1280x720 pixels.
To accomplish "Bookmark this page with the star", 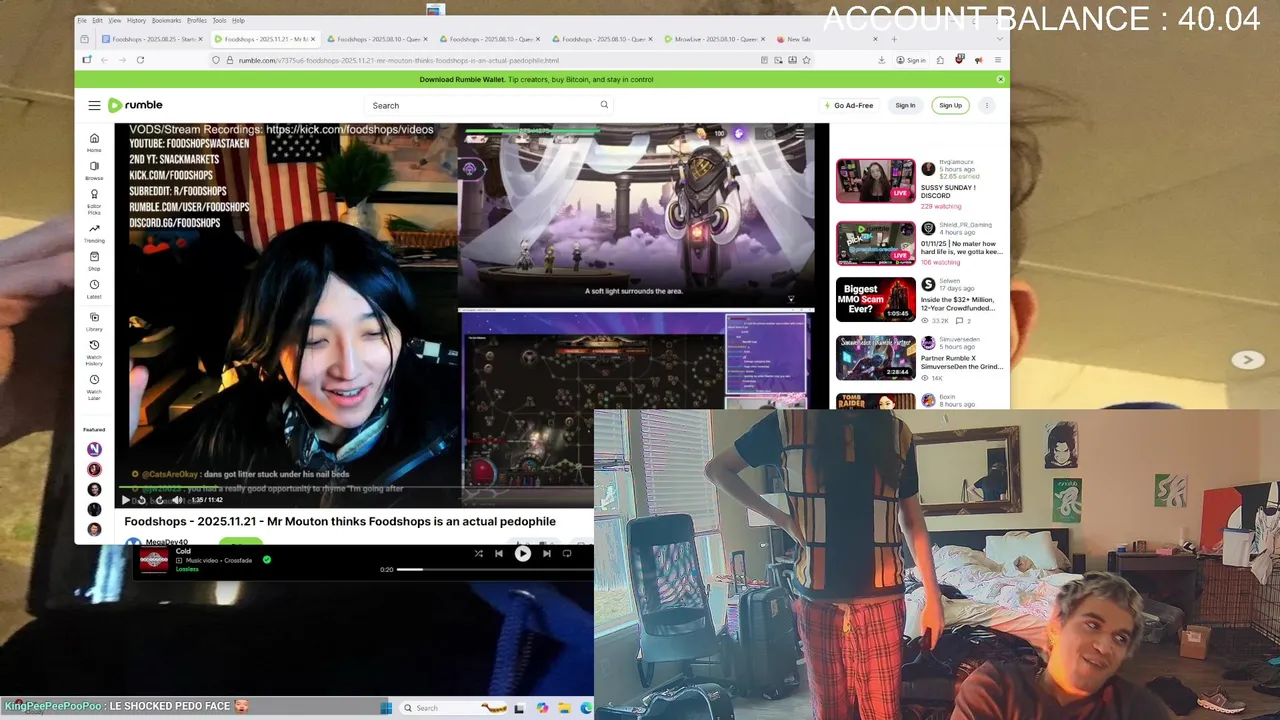I will [x=806, y=60].
